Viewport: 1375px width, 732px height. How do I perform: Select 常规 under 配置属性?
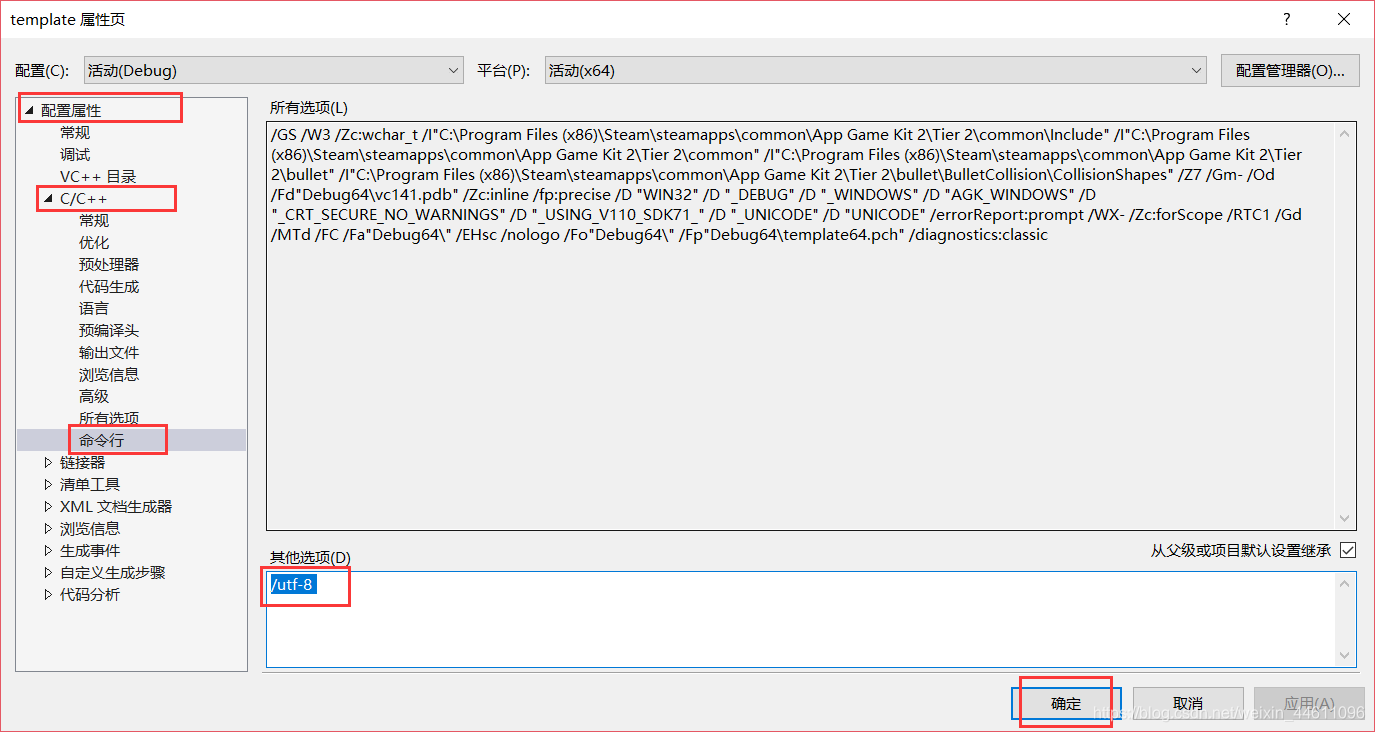[75, 133]
